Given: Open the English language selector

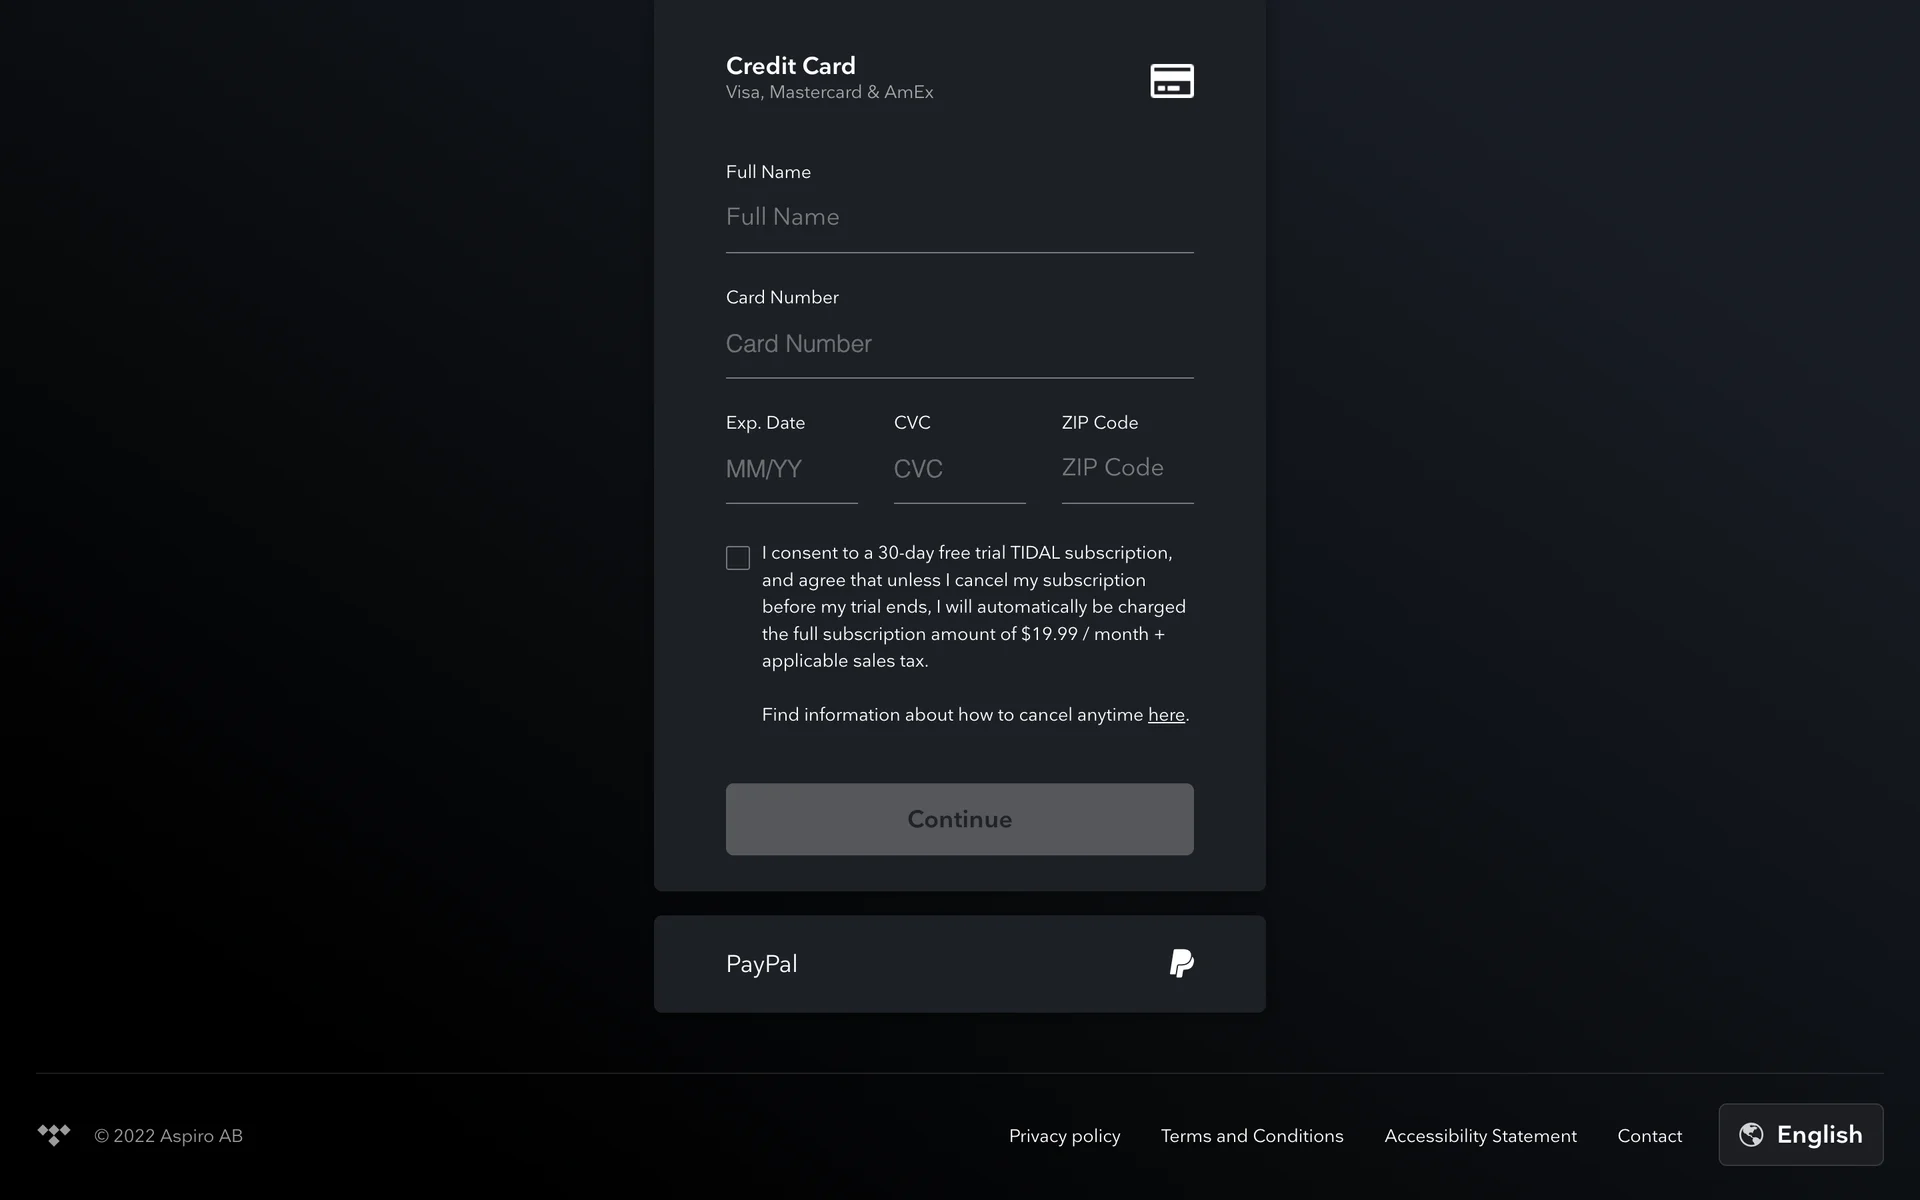Looking at the screenshot, I should pyautogui.click(x=1800, y=1134).
